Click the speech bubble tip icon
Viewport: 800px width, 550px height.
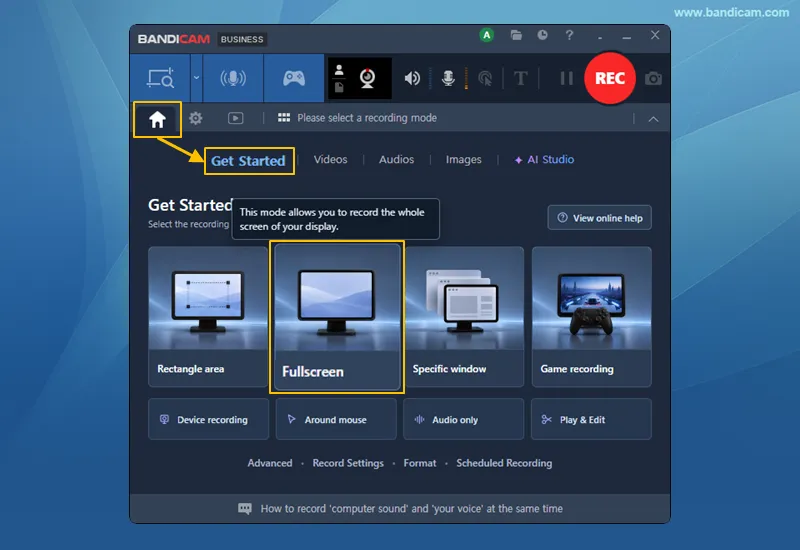pos(245,509)
